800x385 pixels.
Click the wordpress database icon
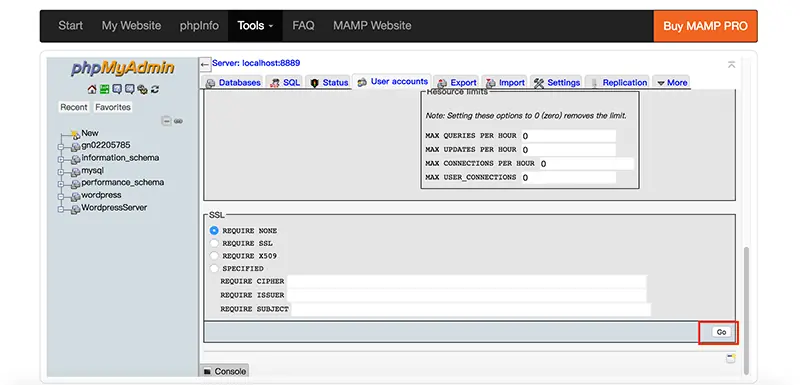point(76,196)
